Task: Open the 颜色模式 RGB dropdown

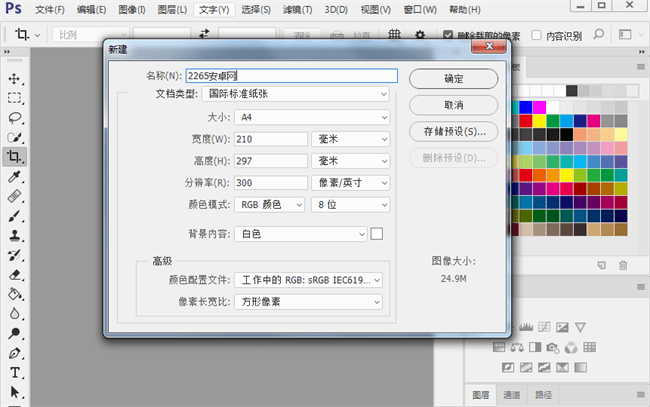Action: click(270, 204)
